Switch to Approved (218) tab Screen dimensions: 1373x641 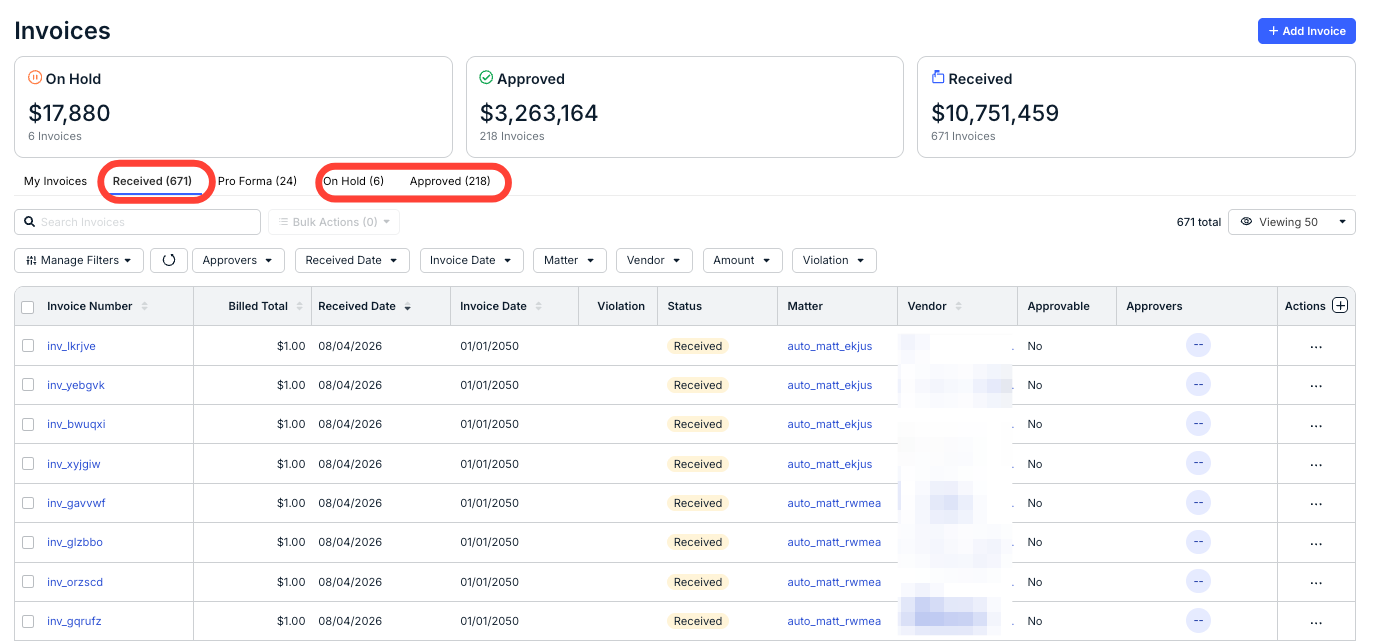tap(450, 181)
